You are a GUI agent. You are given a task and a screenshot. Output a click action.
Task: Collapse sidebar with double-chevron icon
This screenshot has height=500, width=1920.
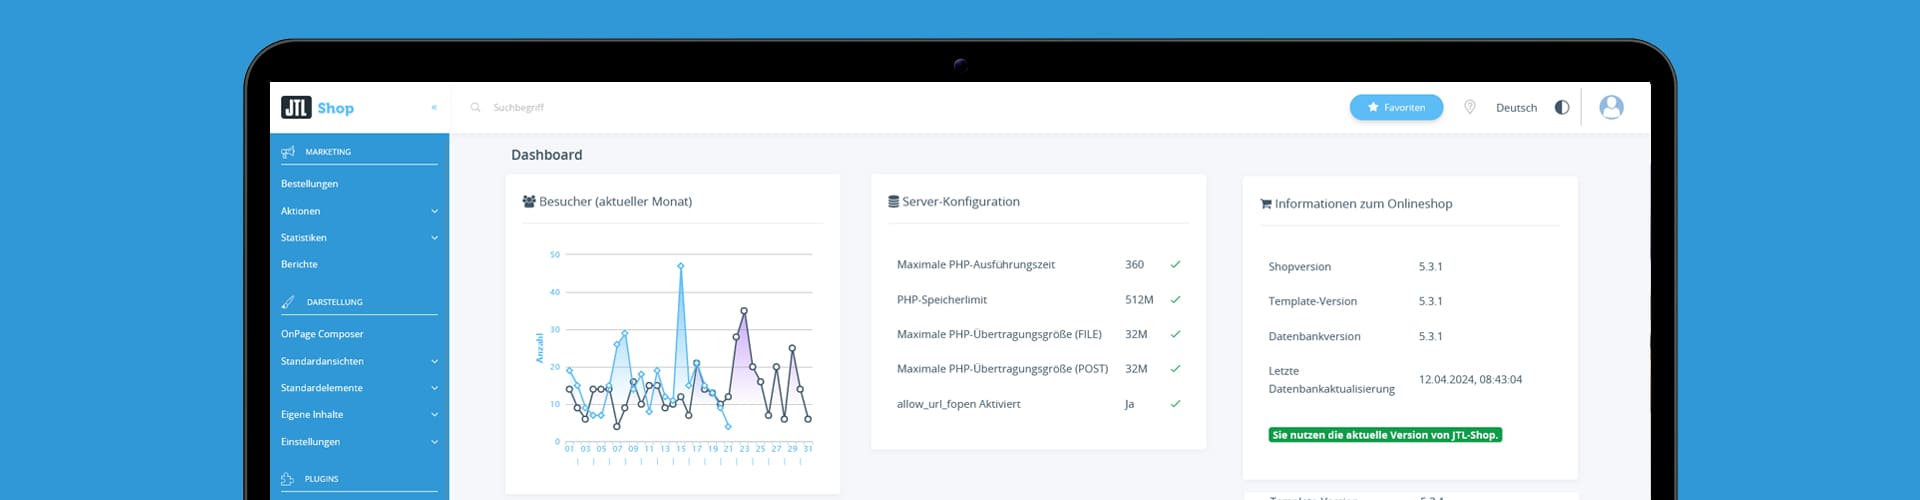[434, 108]
